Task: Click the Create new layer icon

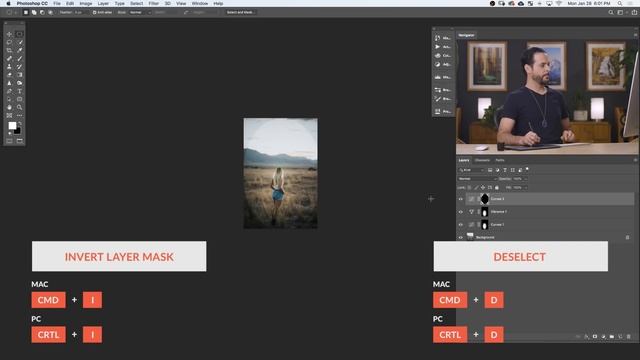Action: 620,337
